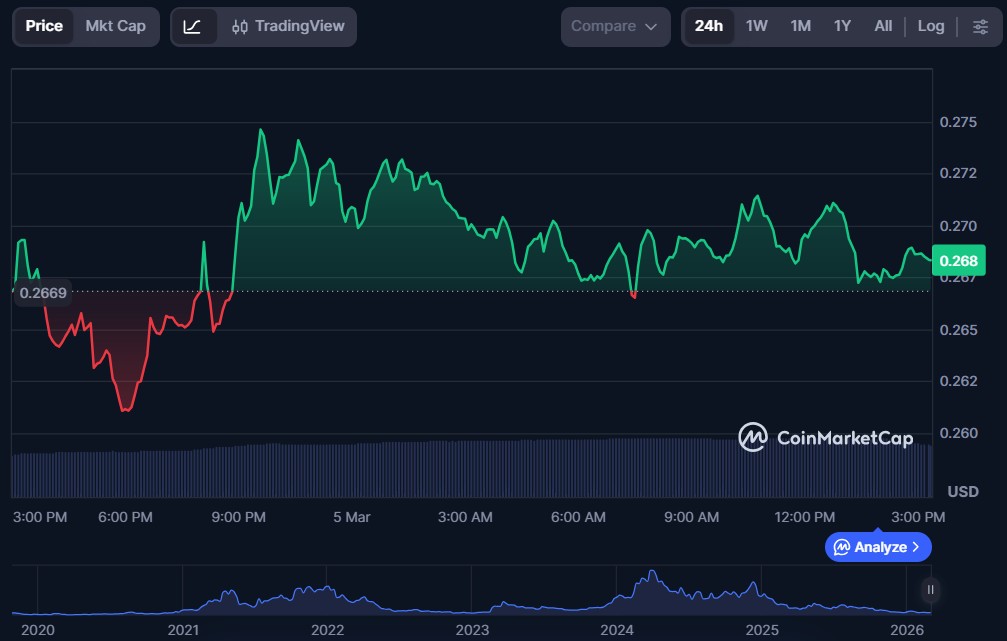1007x641 pixels.
Task: Click the Analyze sparkle icon
Action: pyautogui.click(x=842, y=547)
